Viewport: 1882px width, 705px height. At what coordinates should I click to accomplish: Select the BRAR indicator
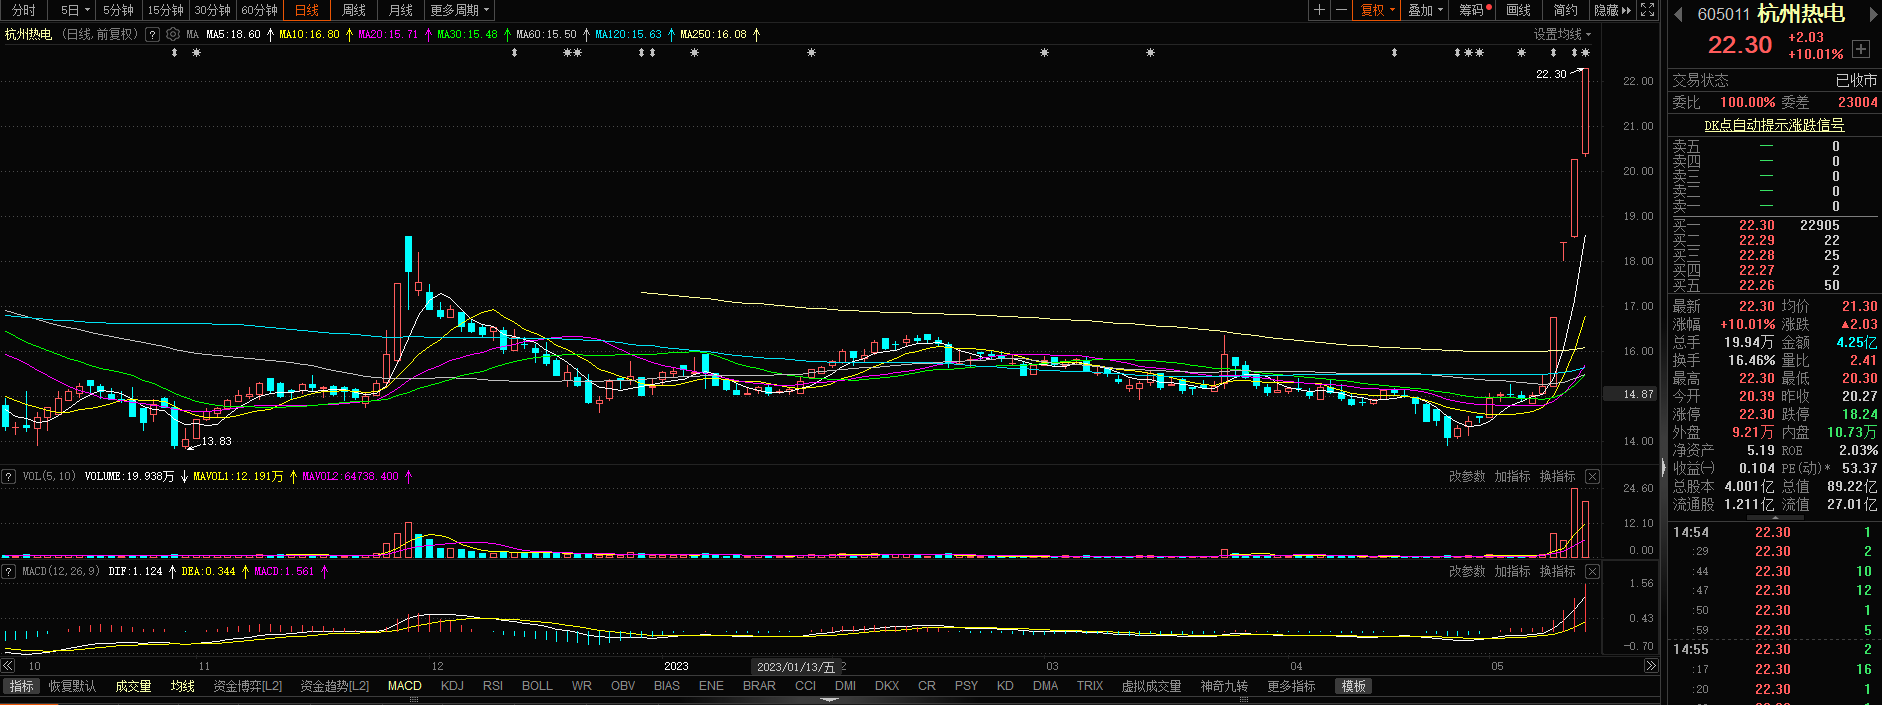[x=759, y=686]
